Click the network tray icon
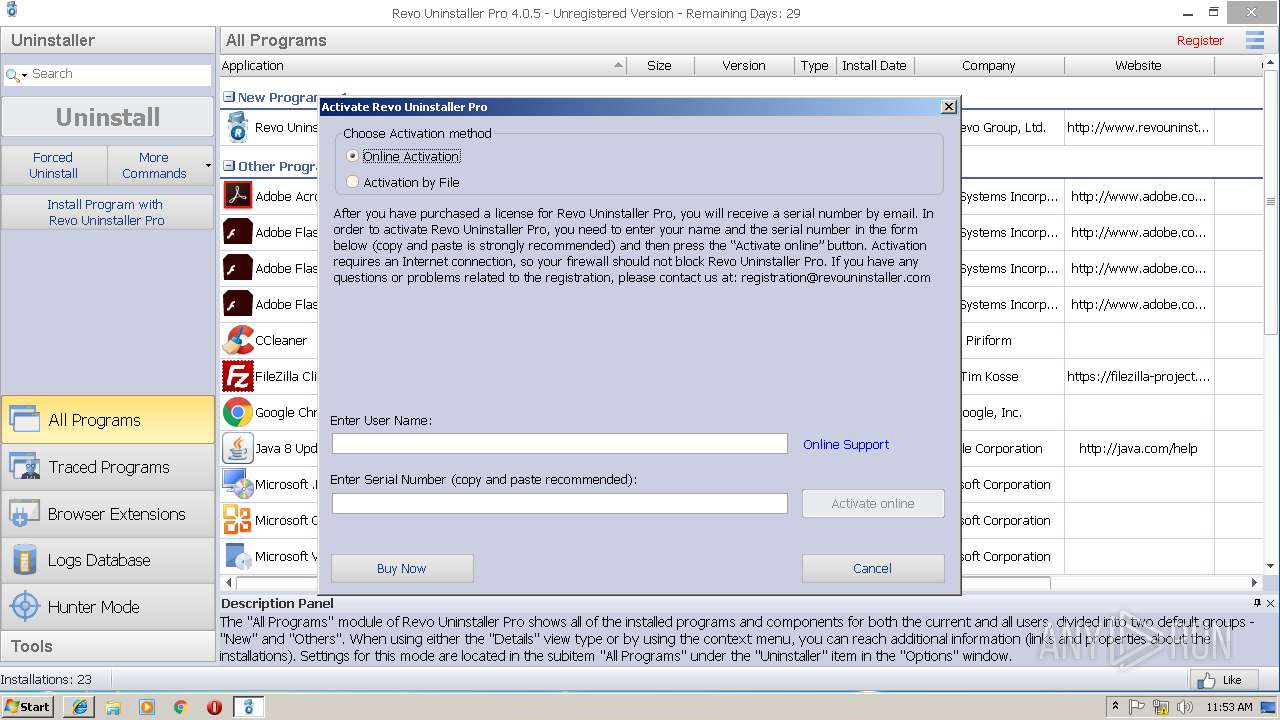The width and height of the screenshot is (1280, 720). [1160, 707]
